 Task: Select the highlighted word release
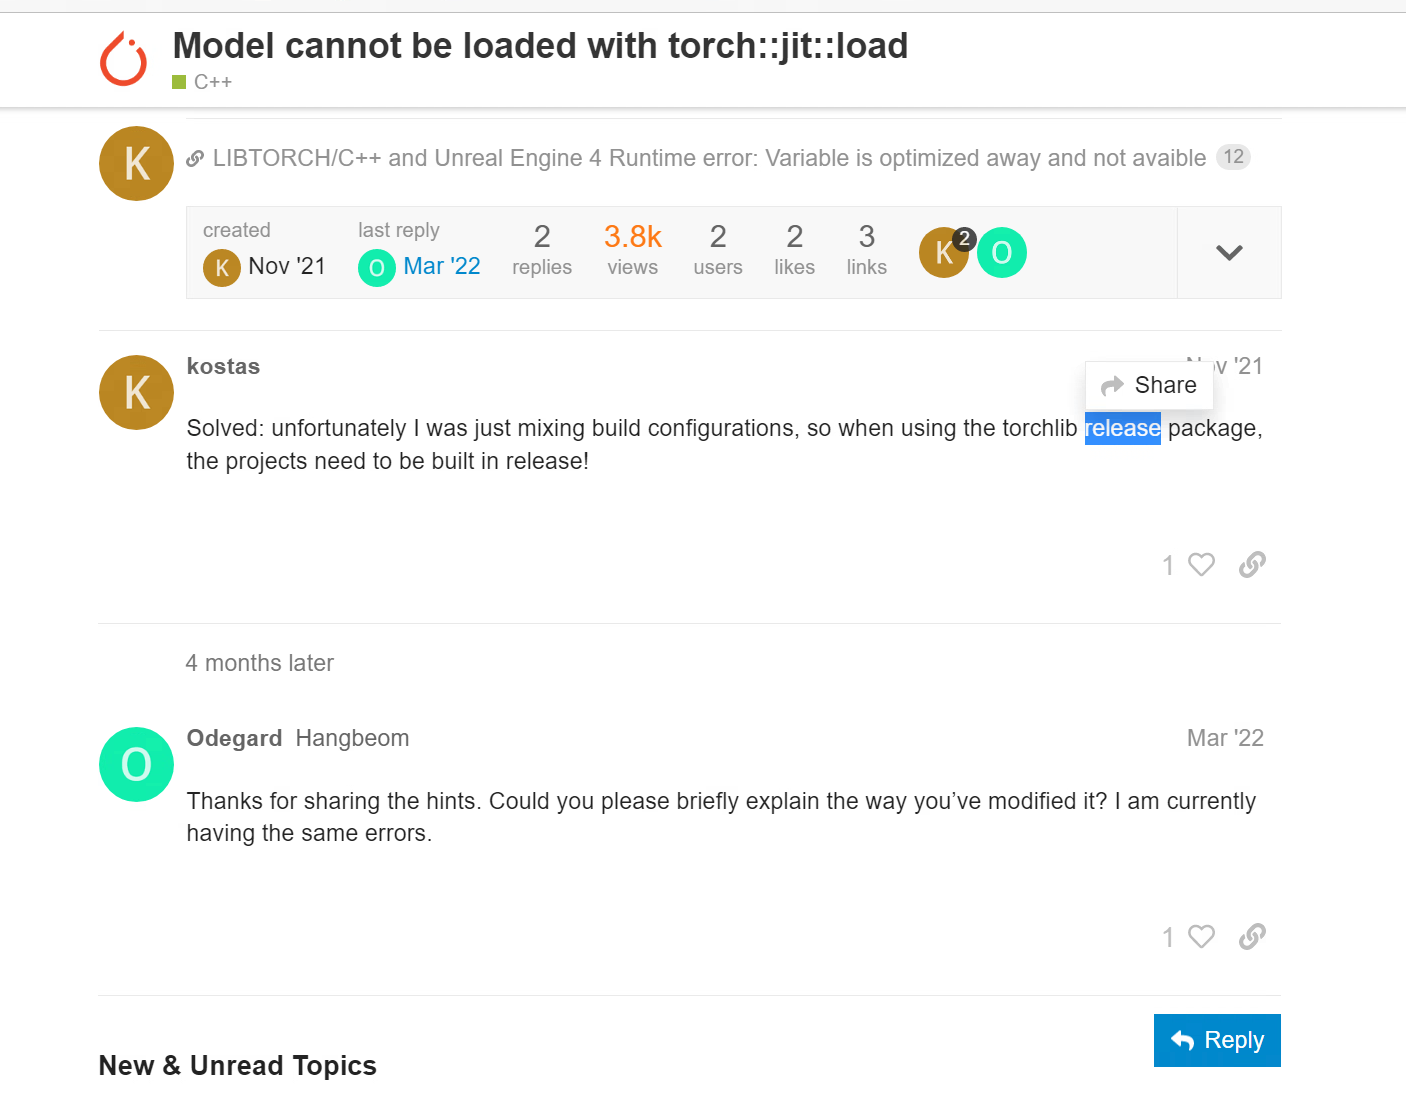point(1122,428)
